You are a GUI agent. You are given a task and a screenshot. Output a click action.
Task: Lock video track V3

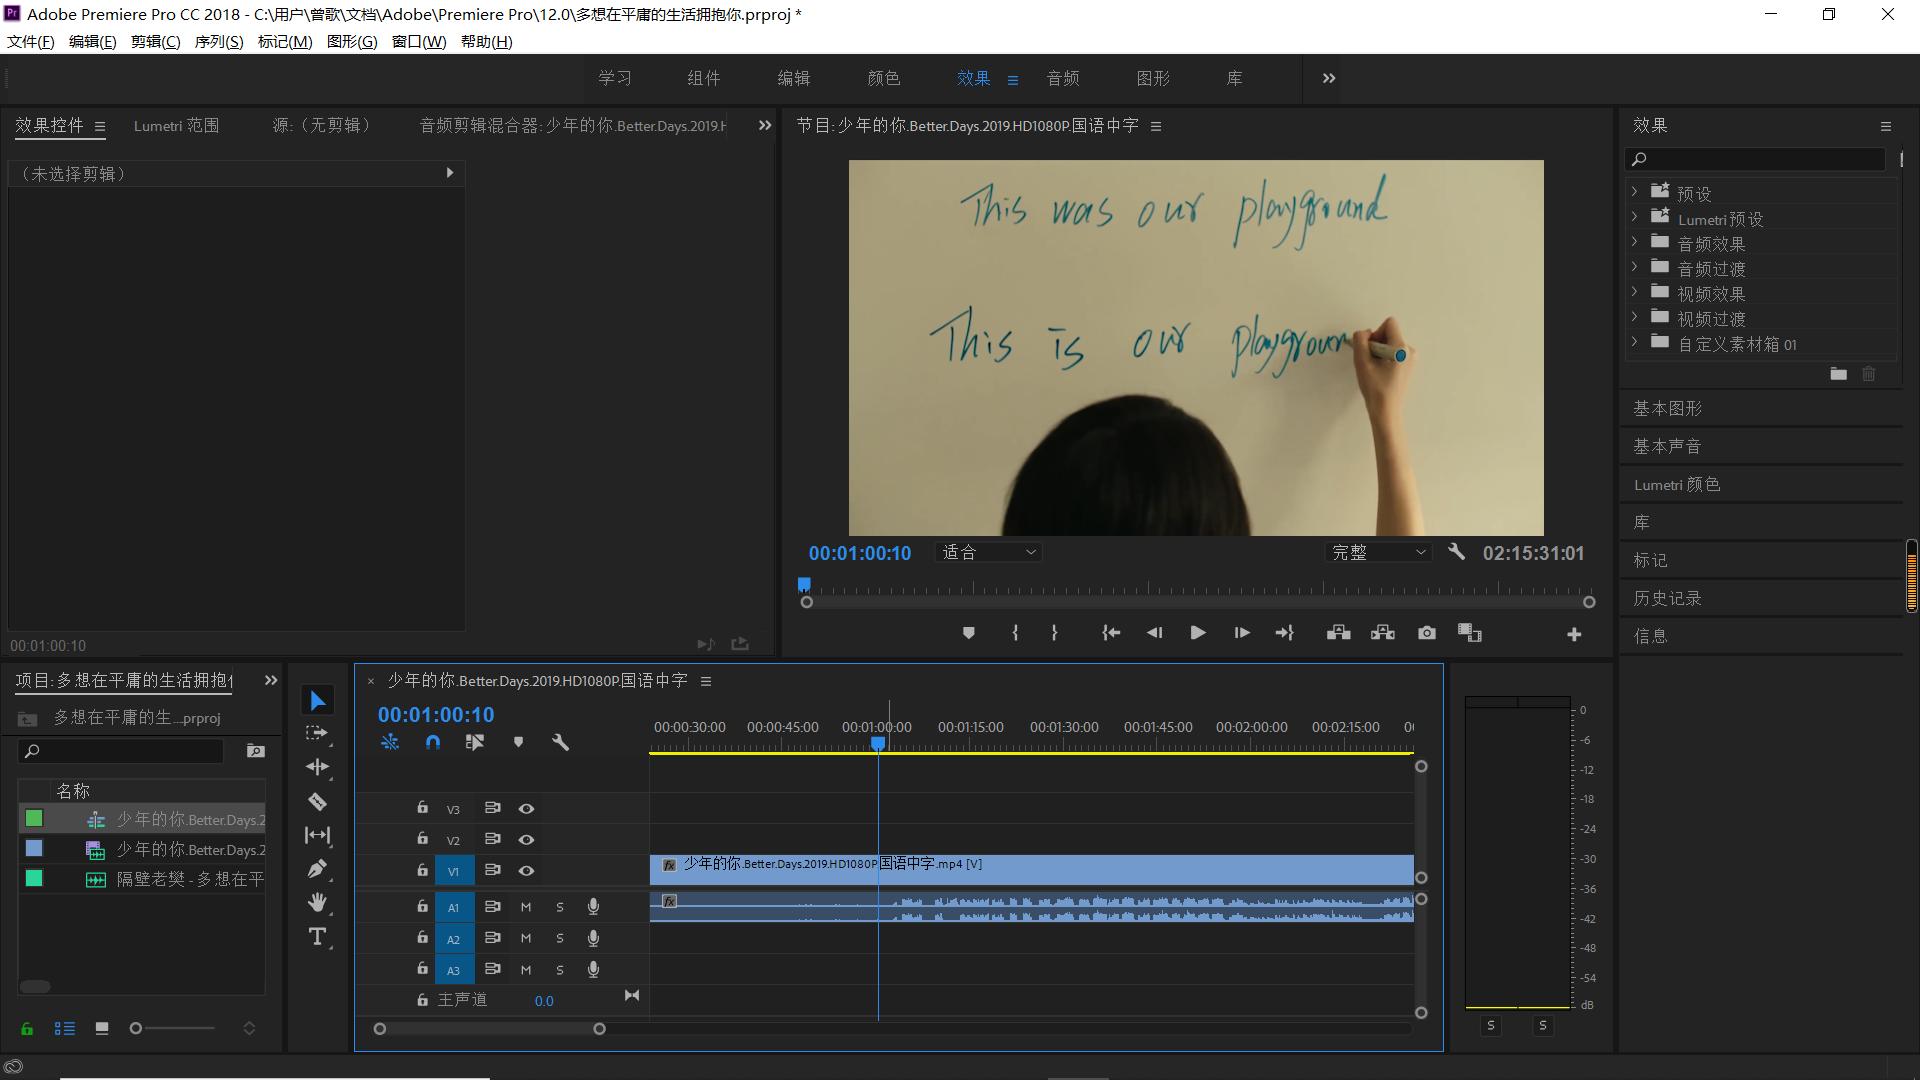pos(422,808)
